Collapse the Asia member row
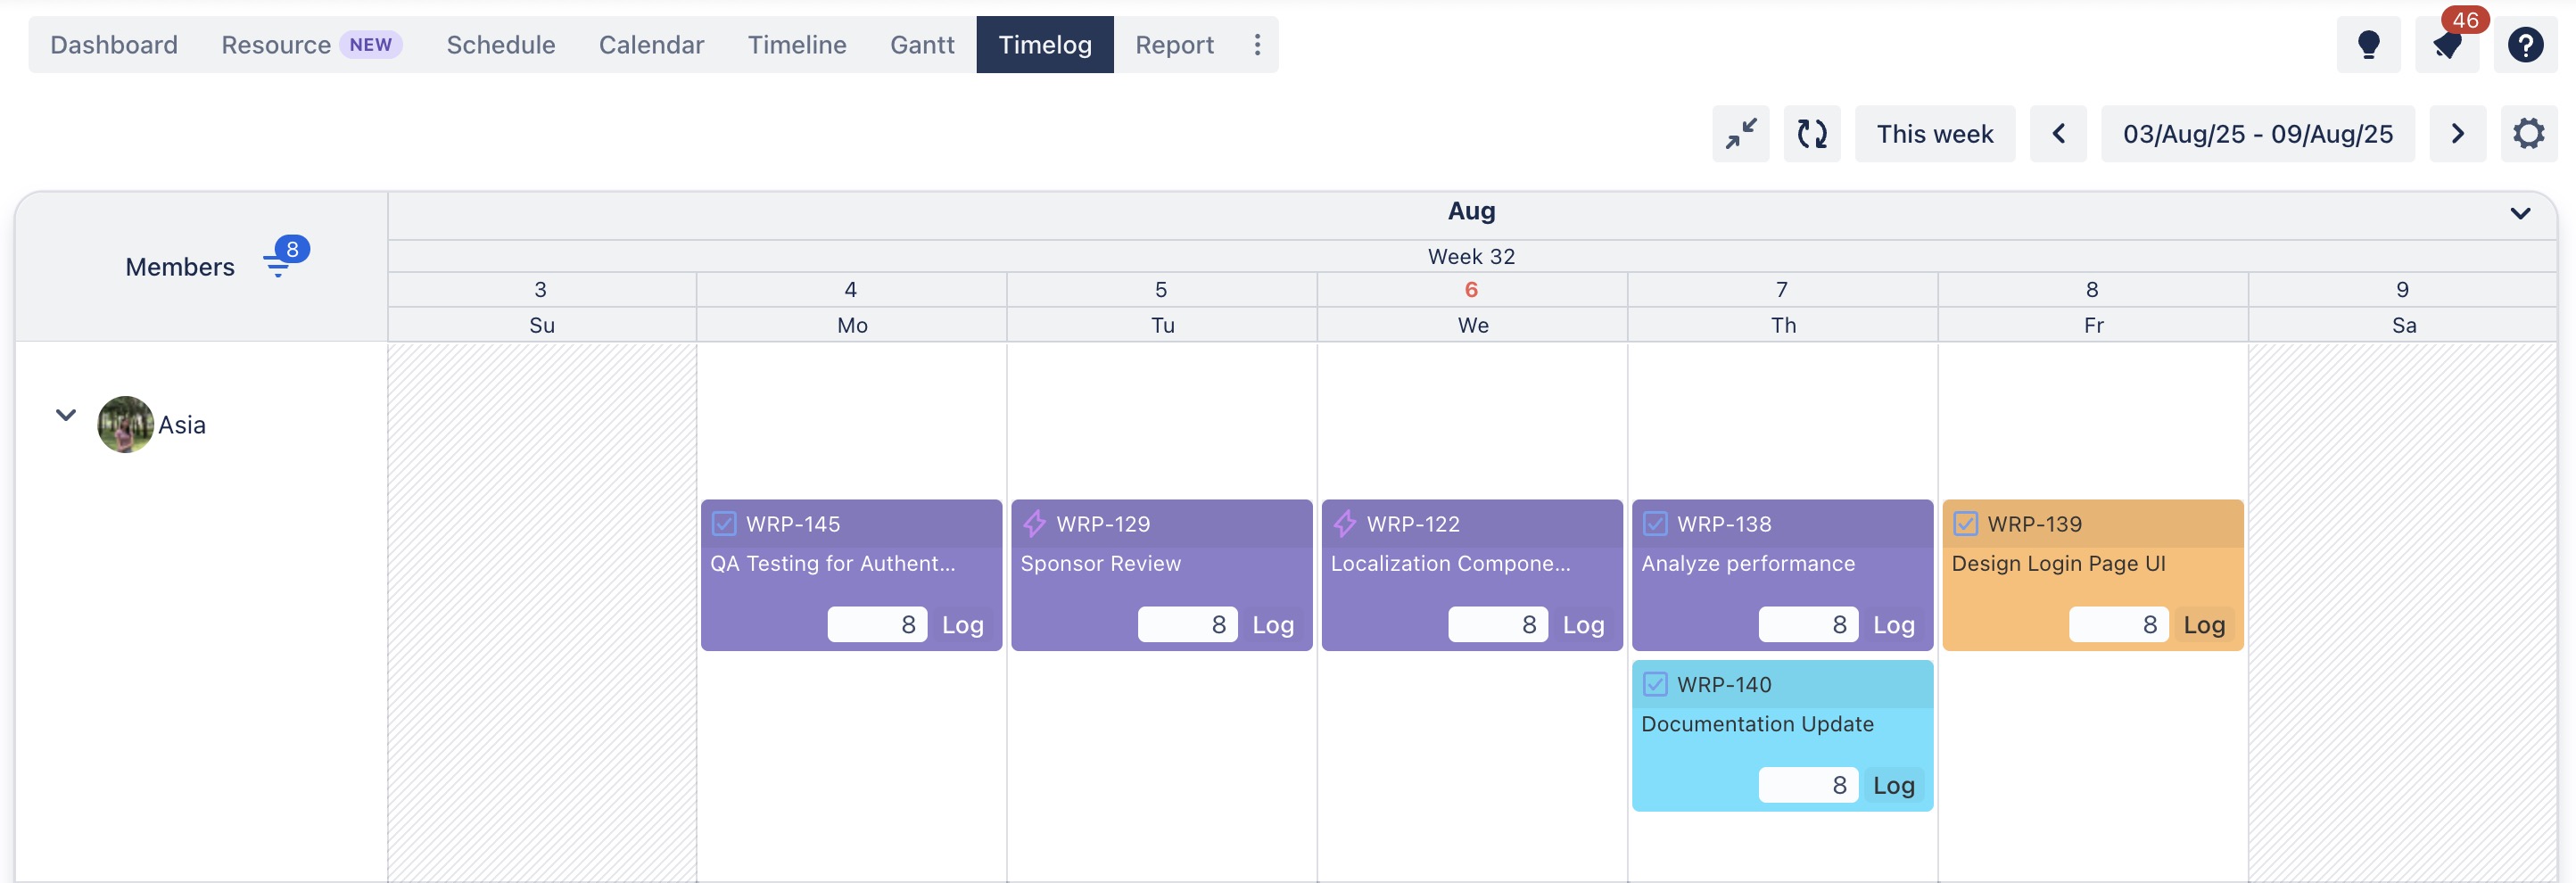The width and height of the screenshot is (2576, 883). point(66,415)
